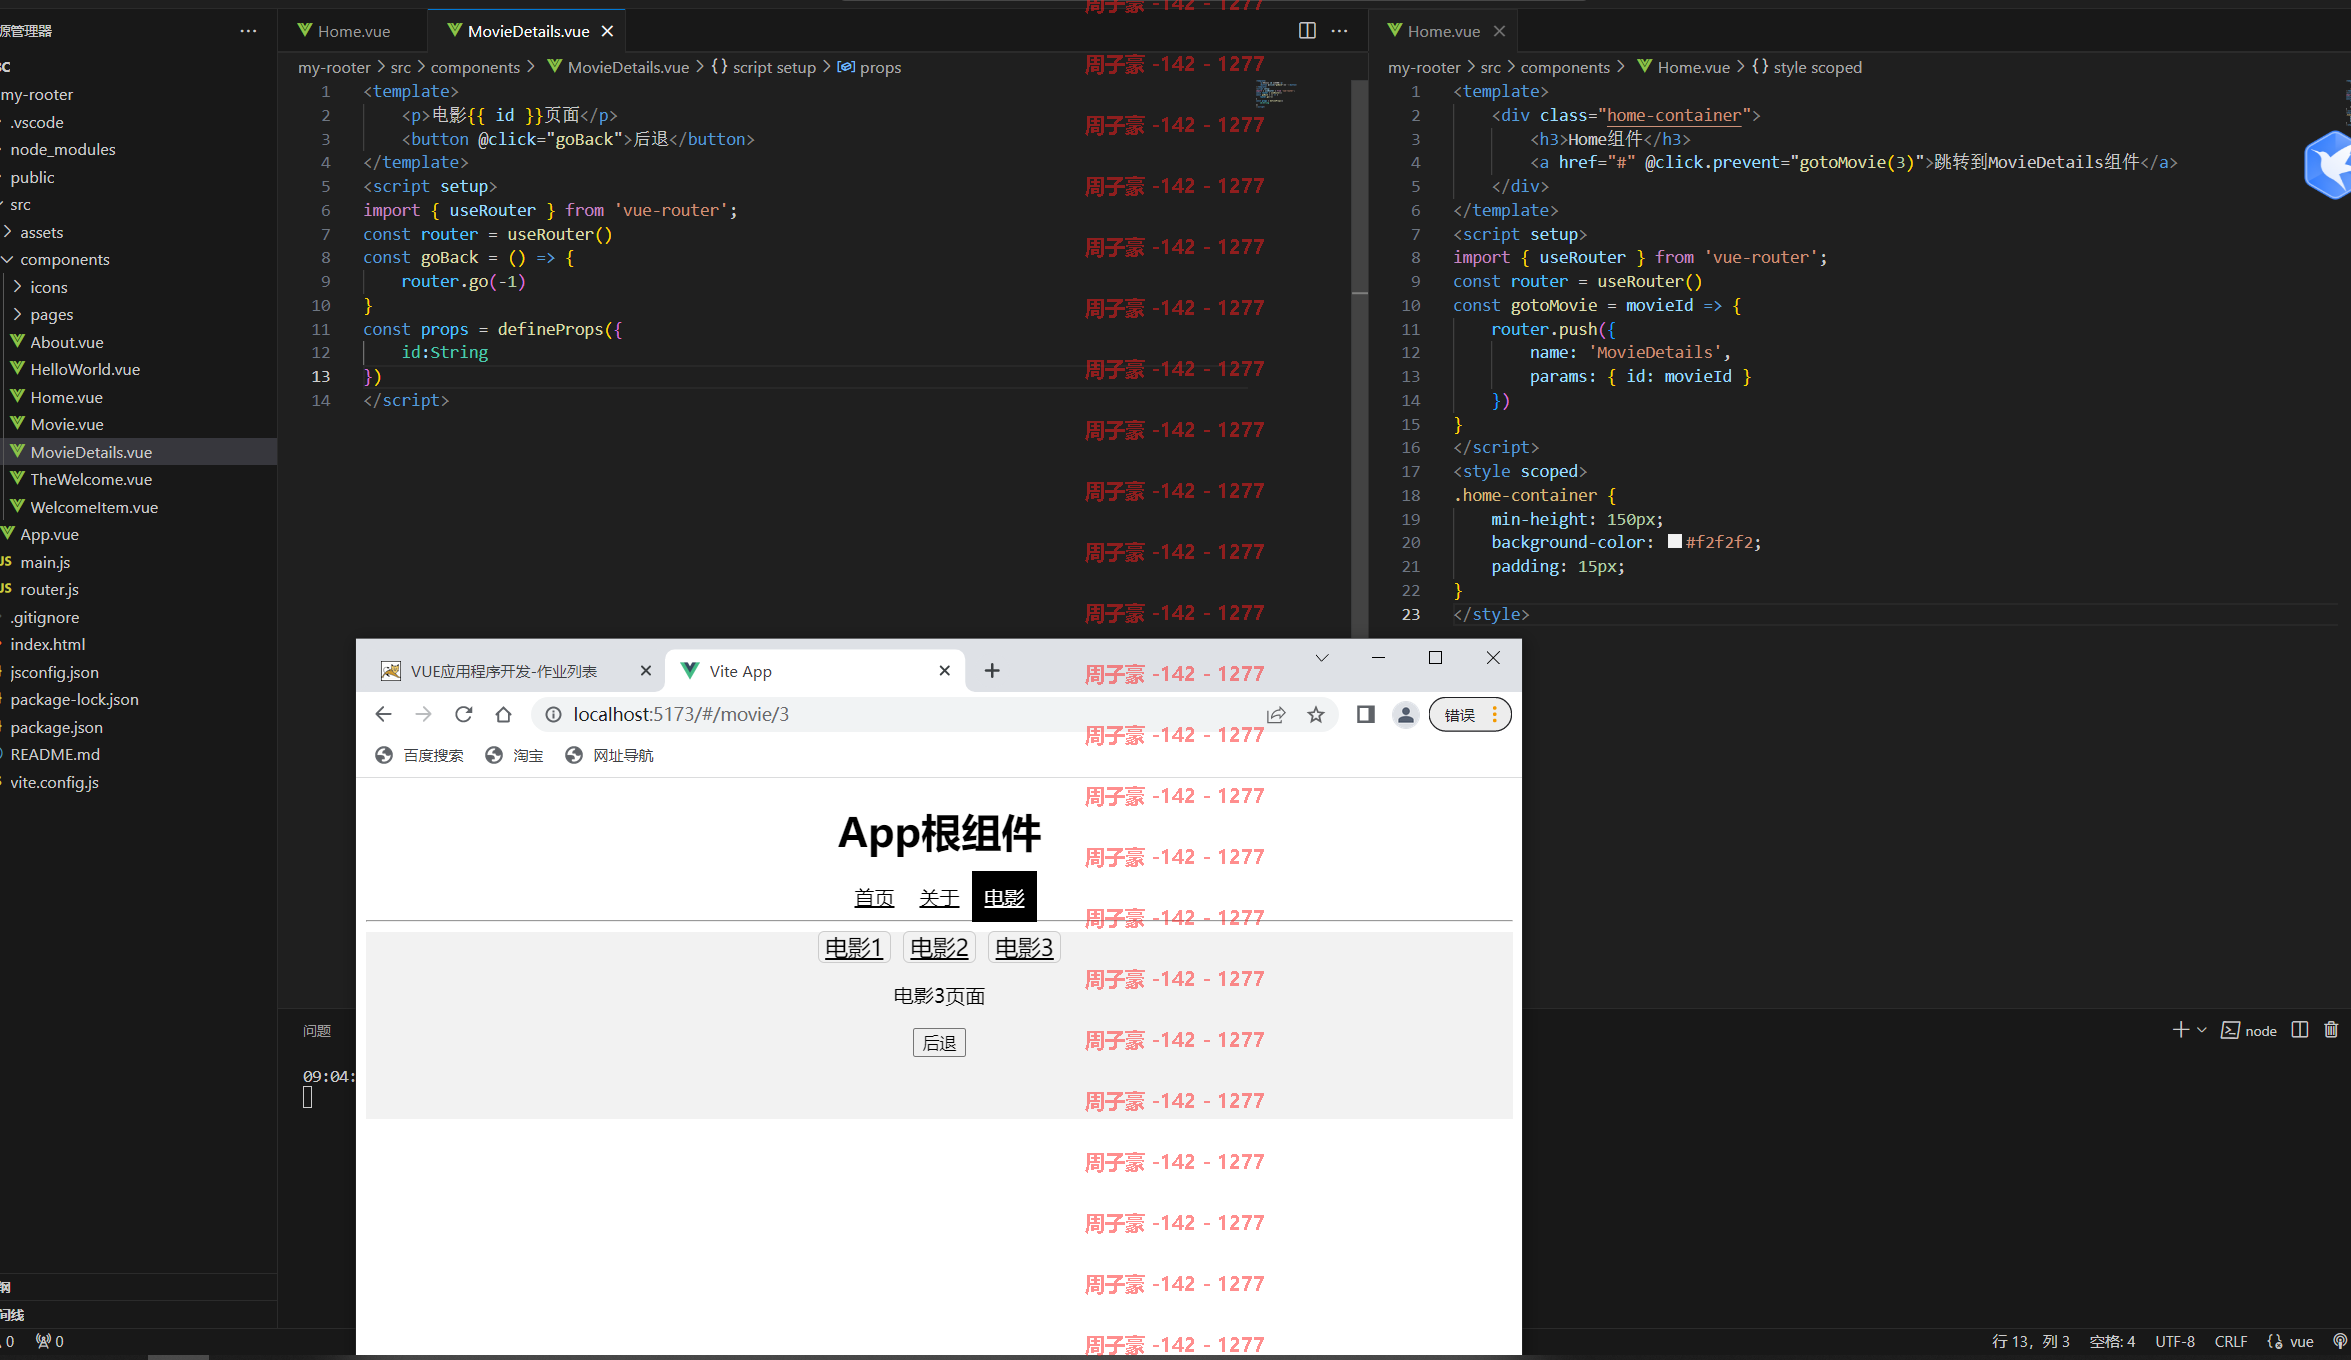
Task: Open new browser tab
Action: tap(992, 671)
